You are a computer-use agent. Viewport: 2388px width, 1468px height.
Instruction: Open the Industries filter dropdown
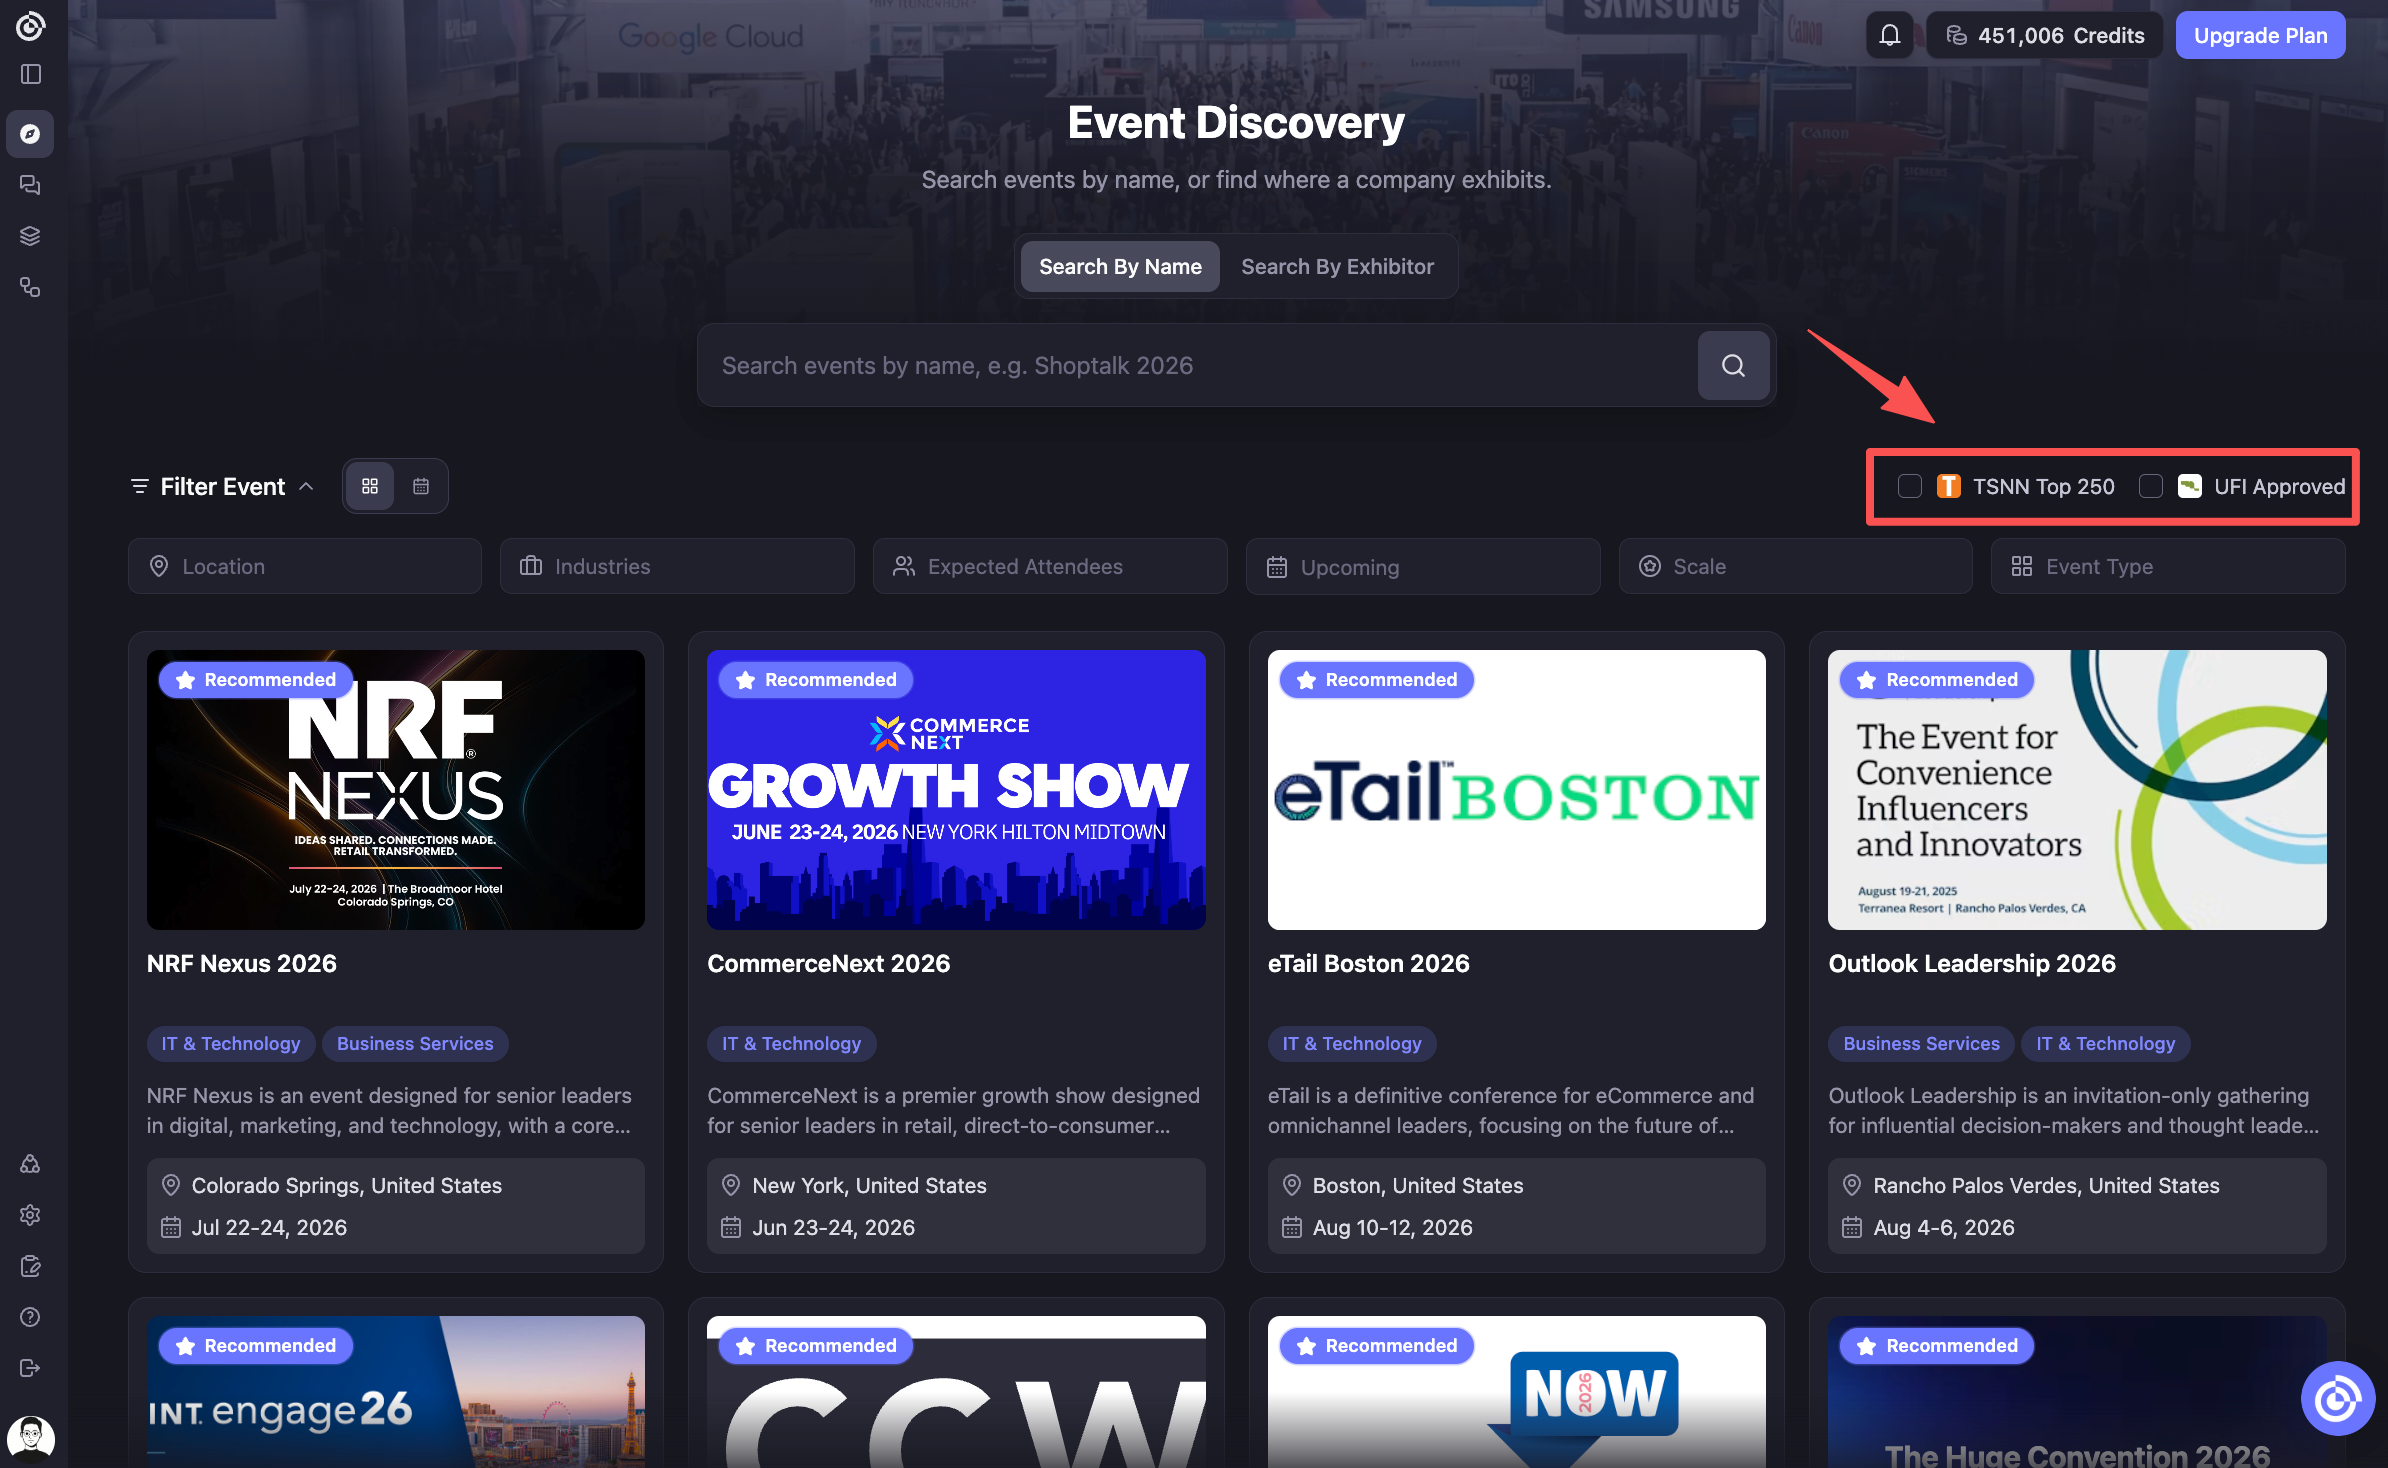677,566
